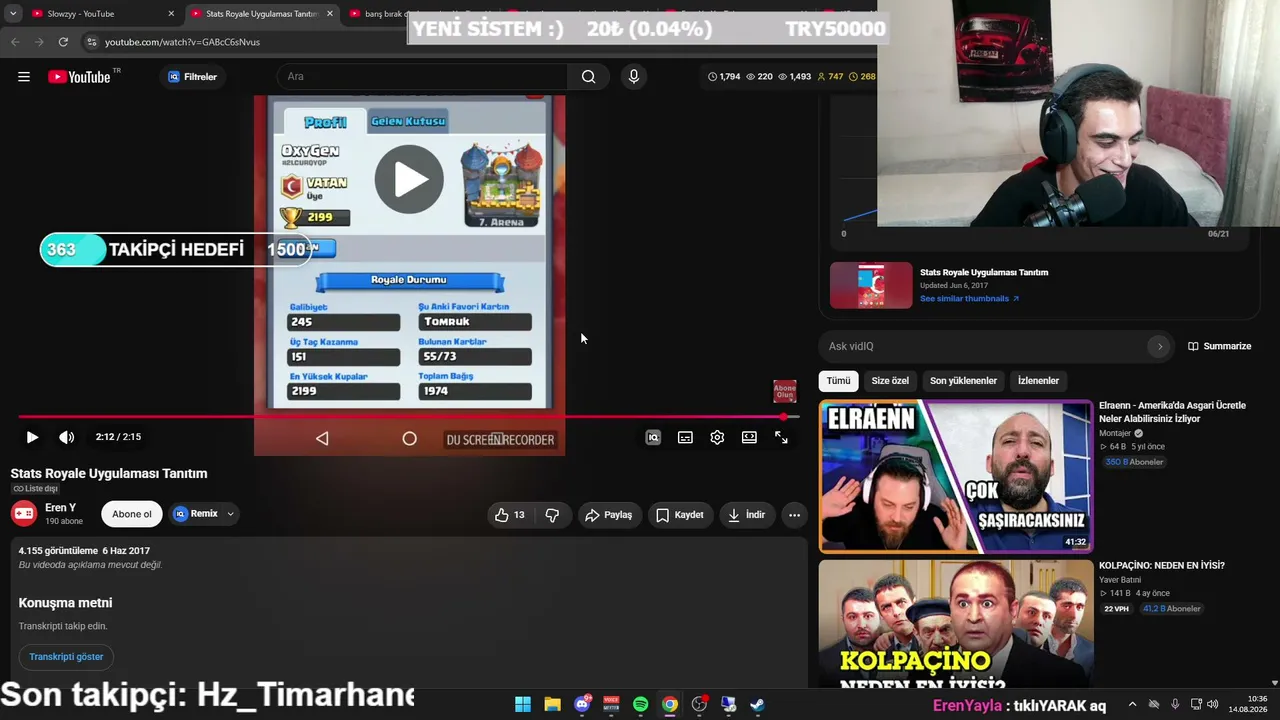Open the YouTube guide hamburger menu
Image resolution: width=1280 pixels, height=720 pixels.
coord(24,77)
